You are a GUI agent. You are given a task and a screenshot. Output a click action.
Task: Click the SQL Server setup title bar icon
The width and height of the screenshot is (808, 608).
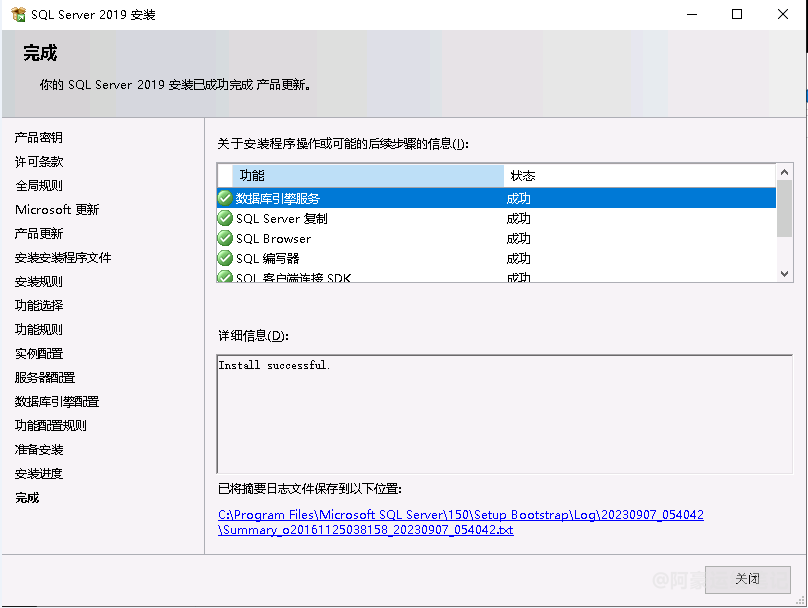click(x=18, y=14)
